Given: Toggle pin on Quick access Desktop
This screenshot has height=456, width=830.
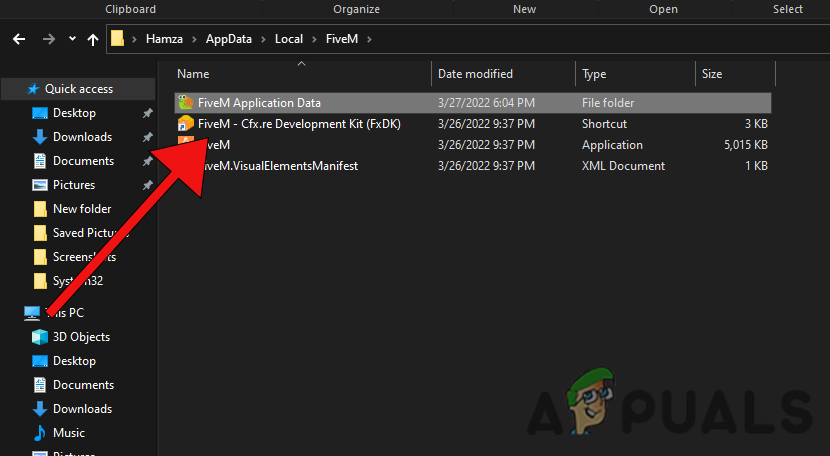Looking at the screenshot, I should (x=147, y=113).
